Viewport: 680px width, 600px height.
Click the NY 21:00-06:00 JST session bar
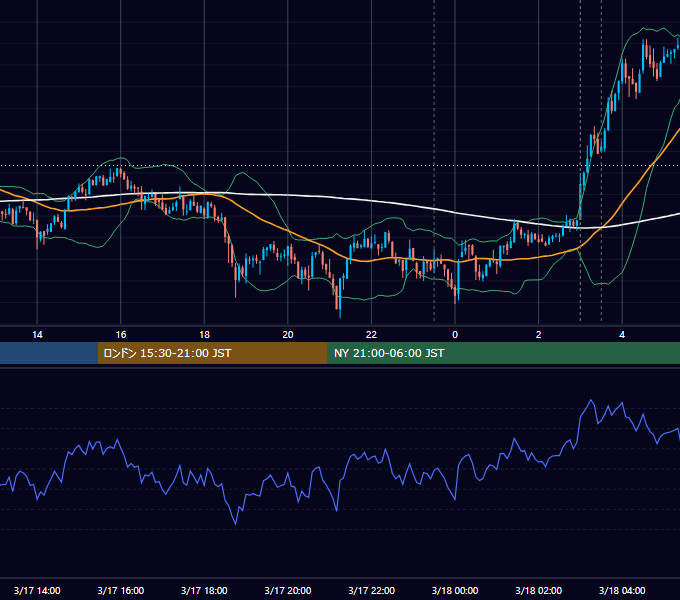tap(503, 353)
